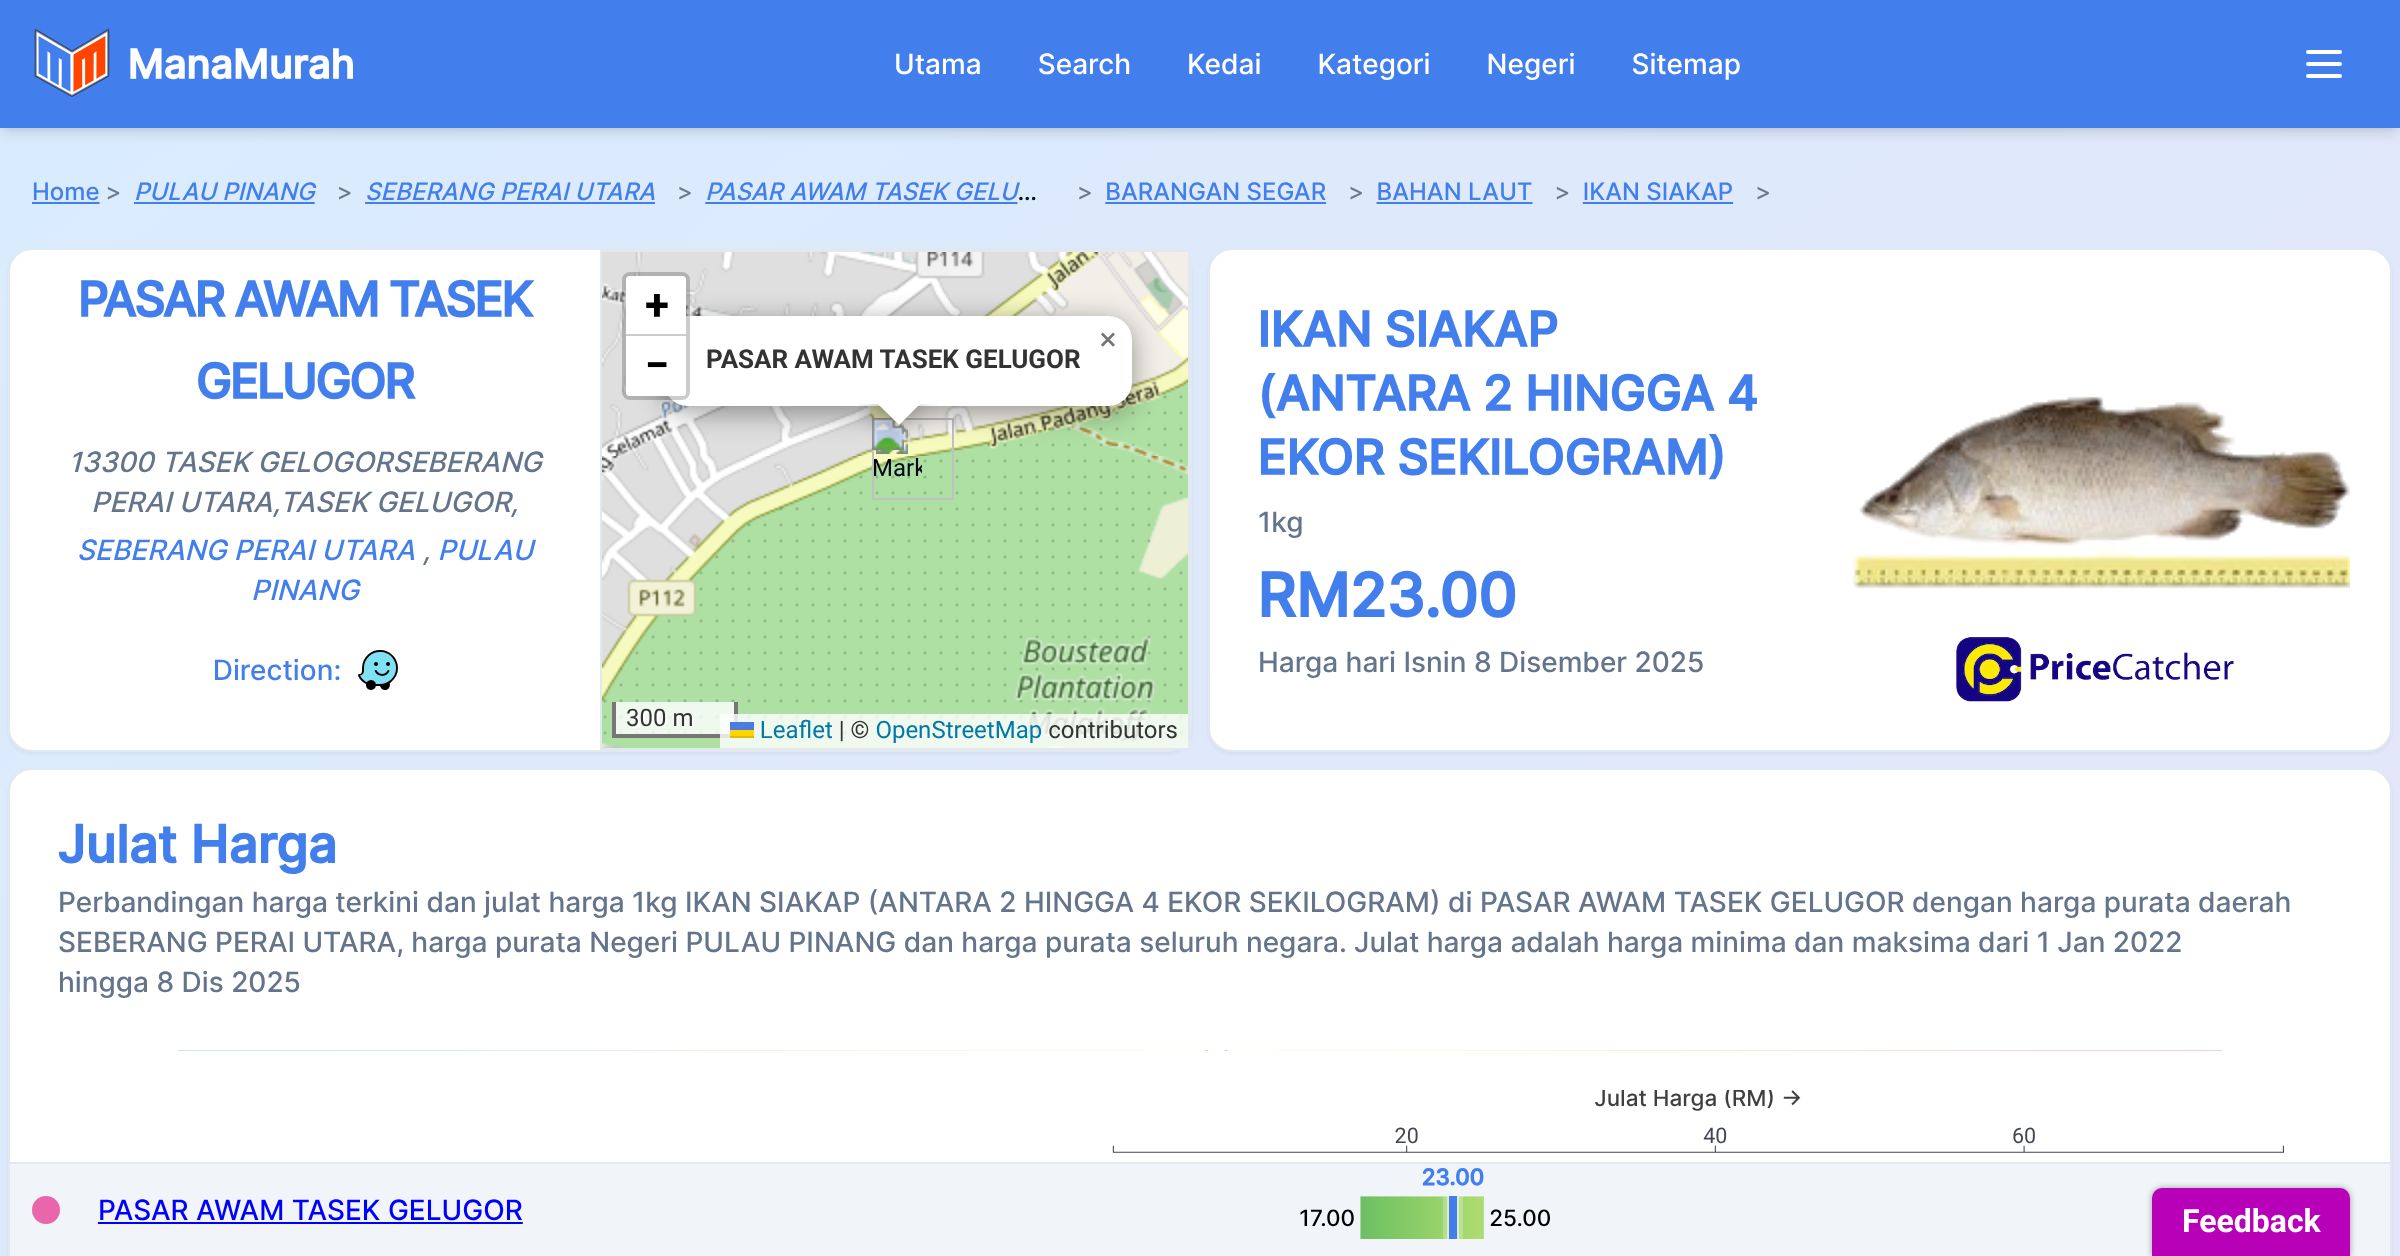The image size is (2400, 1256).
Task: Open Waze directions icon
Action: 378,670
